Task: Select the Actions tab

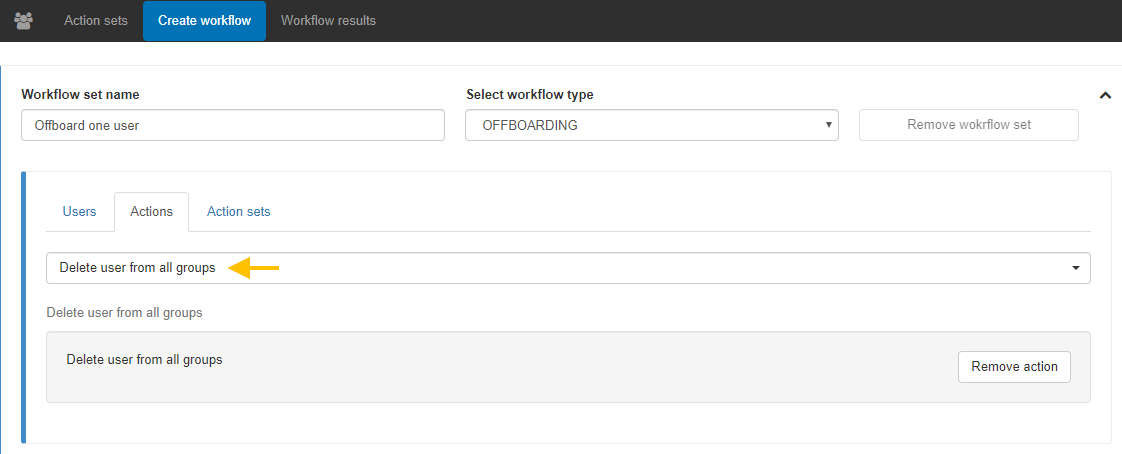Action: click(x=151, y=212)
